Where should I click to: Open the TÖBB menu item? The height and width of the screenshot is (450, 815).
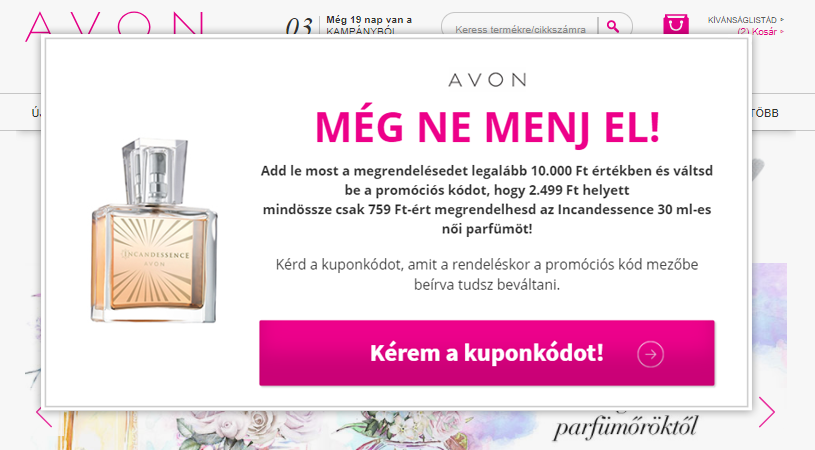tap(765, 113)
